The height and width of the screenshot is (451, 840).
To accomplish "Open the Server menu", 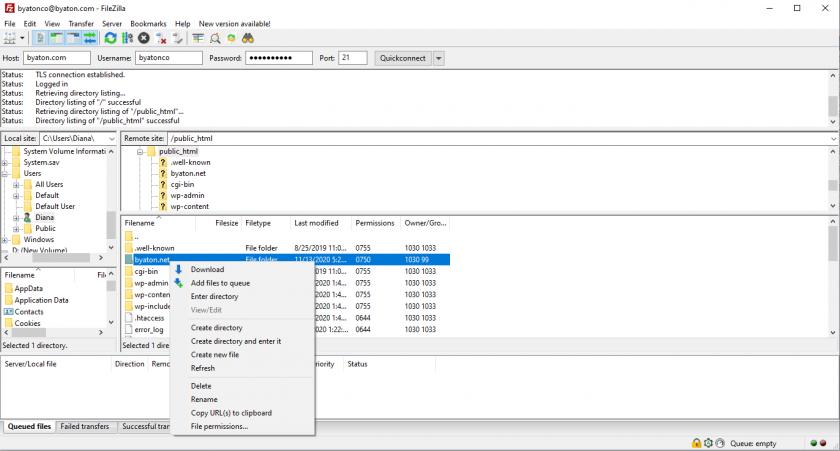I will (x=112, y=24).
